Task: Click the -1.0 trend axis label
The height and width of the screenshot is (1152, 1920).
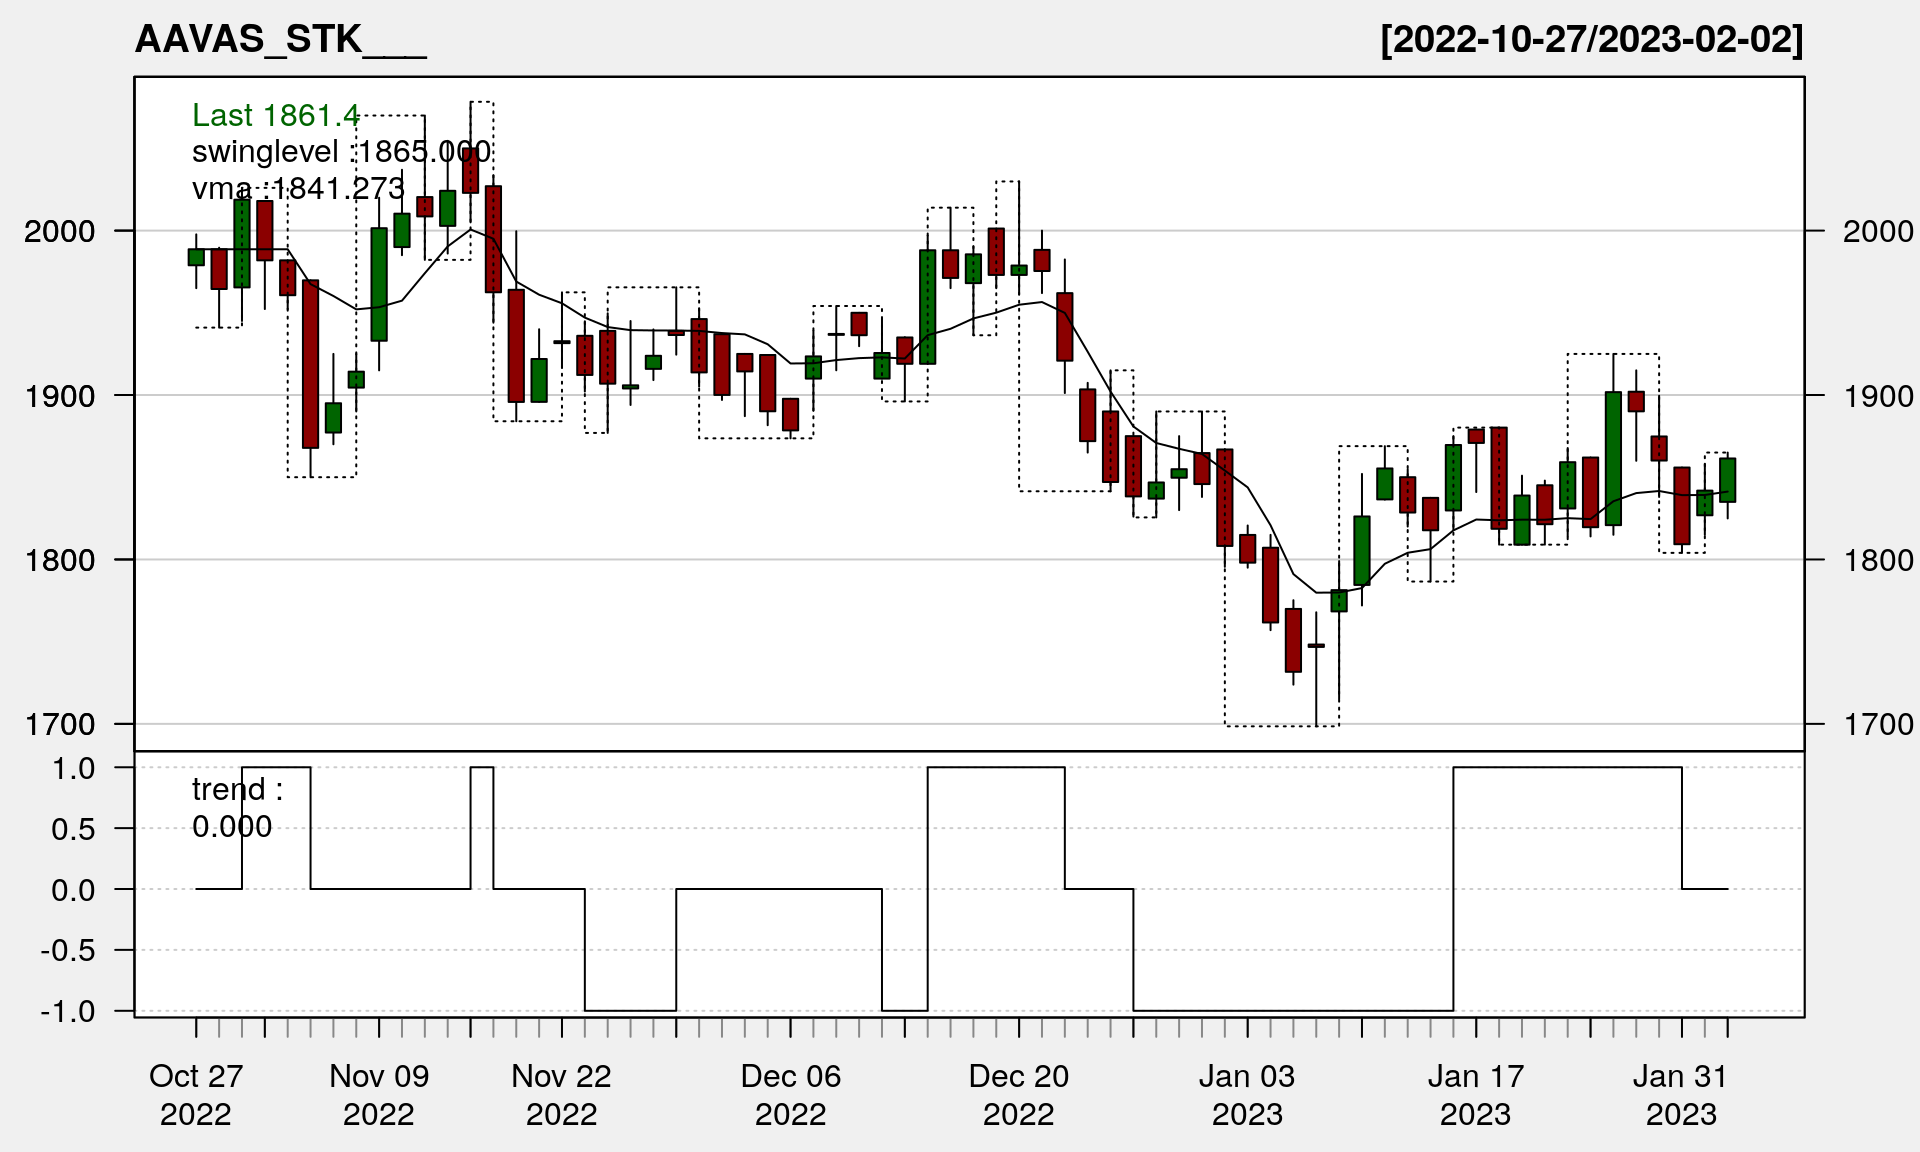Action: coord(68,1011)
